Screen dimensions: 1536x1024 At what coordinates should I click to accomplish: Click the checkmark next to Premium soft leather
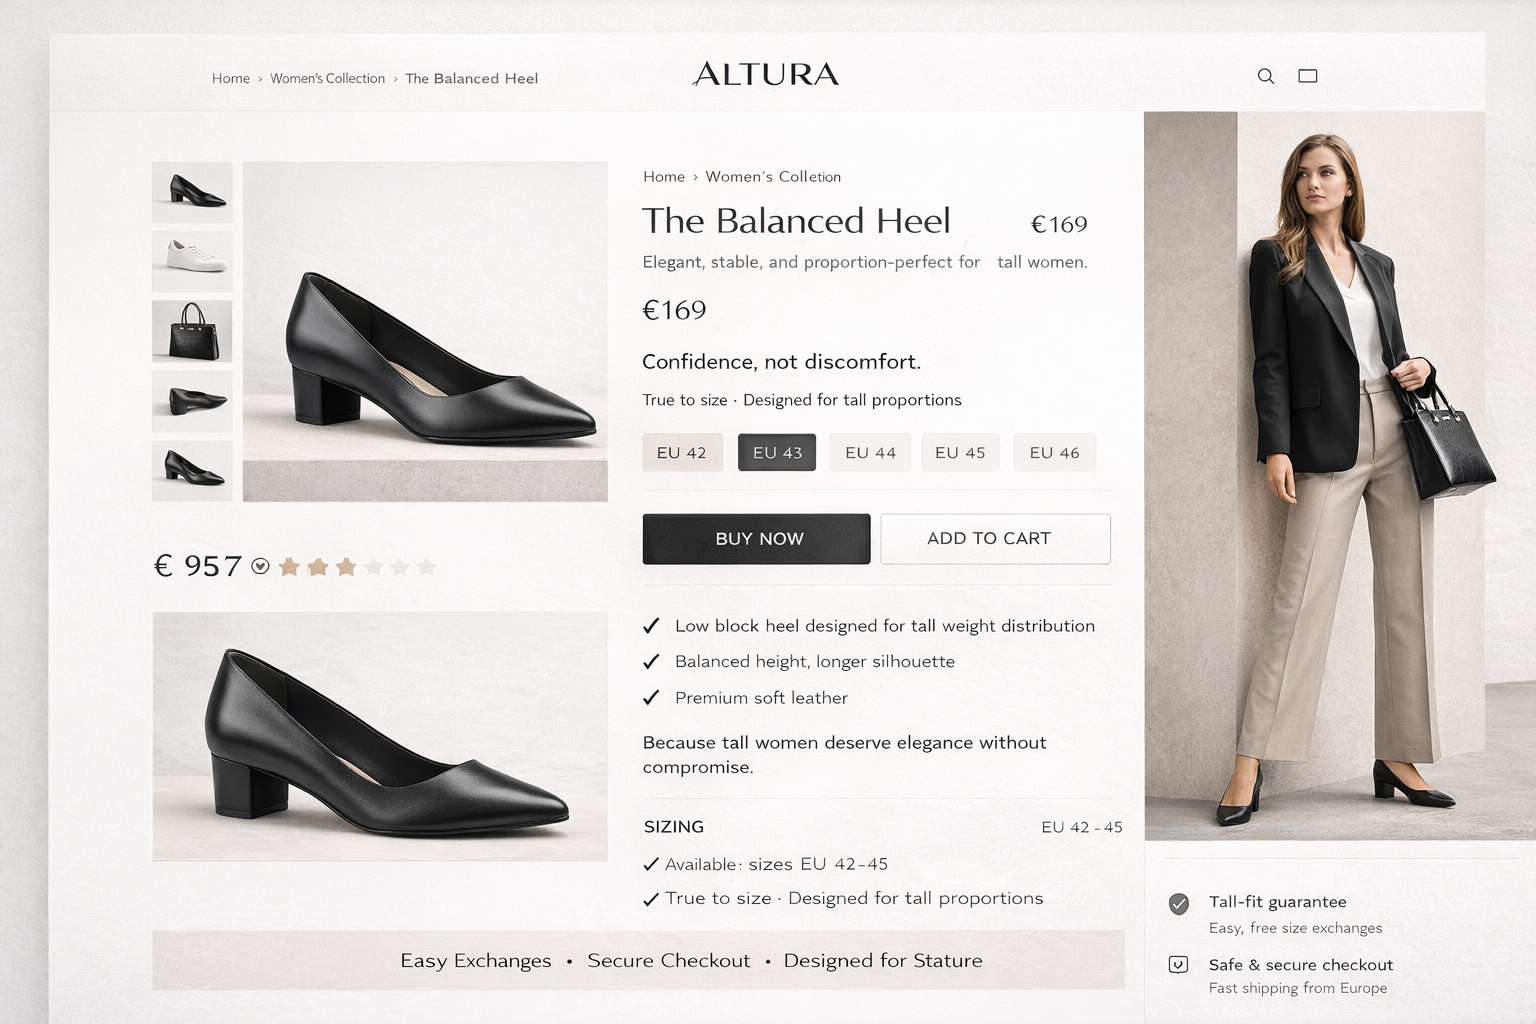(x=651, y=698)
